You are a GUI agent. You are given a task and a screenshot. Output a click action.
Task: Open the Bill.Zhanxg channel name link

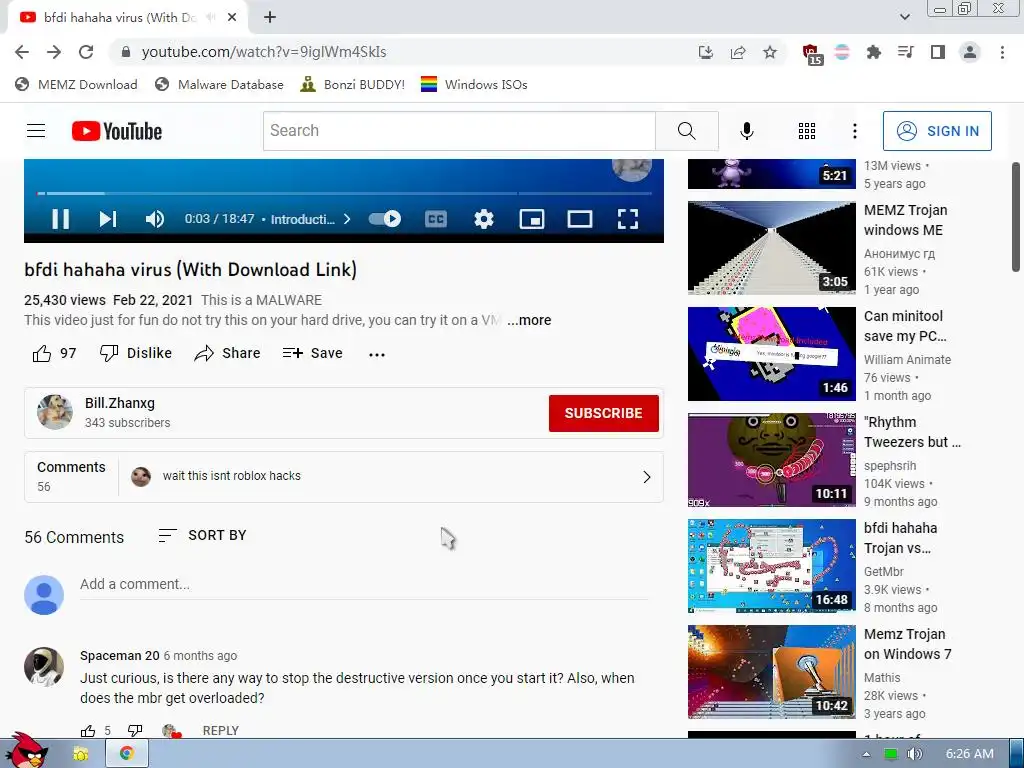tap(120, 403)
